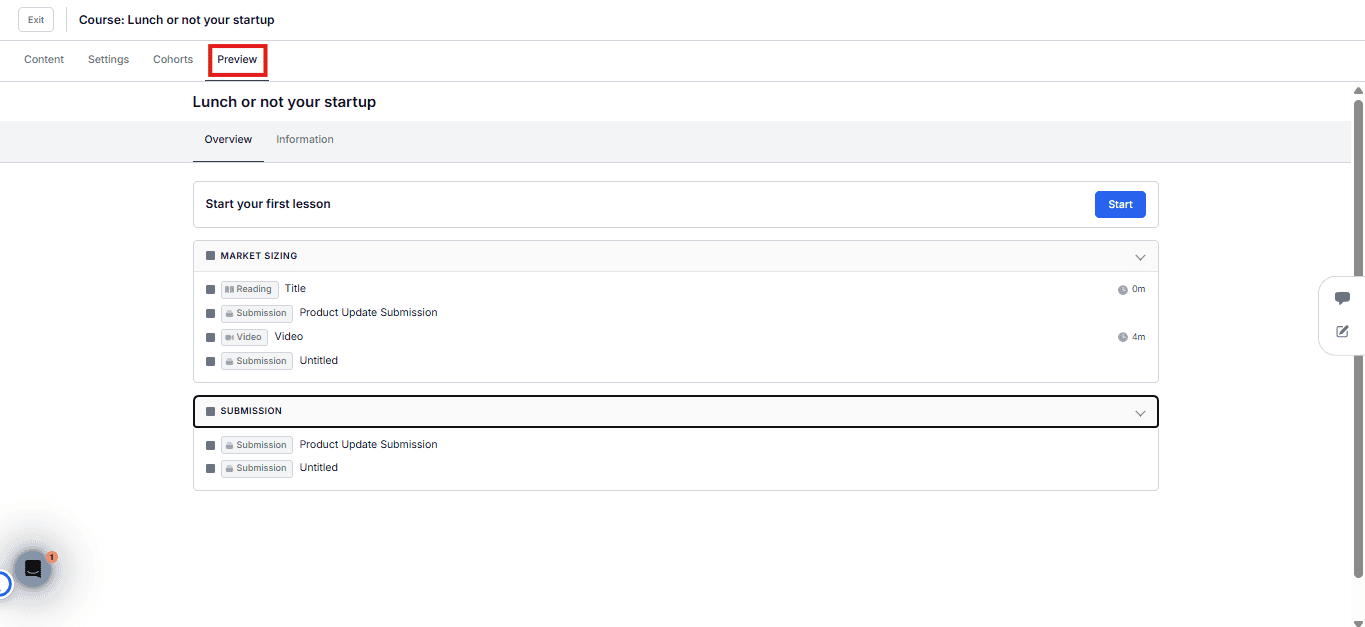Viewport: 1365px width, 627px height.
Task: Open the comment bubble icon on right panel
Action: [x=1342, y=298]
